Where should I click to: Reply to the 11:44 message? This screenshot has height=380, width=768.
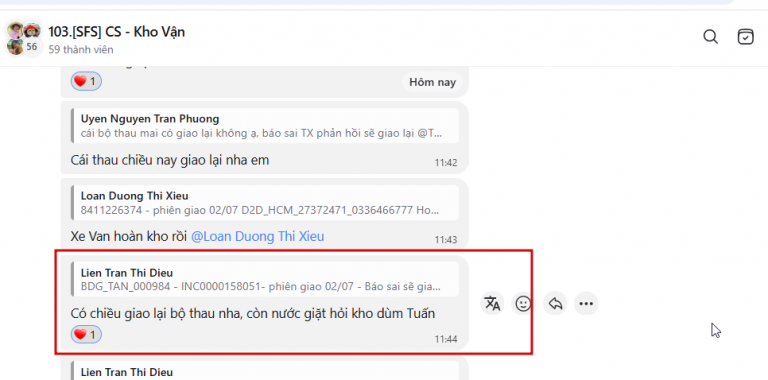click(555, 304)
